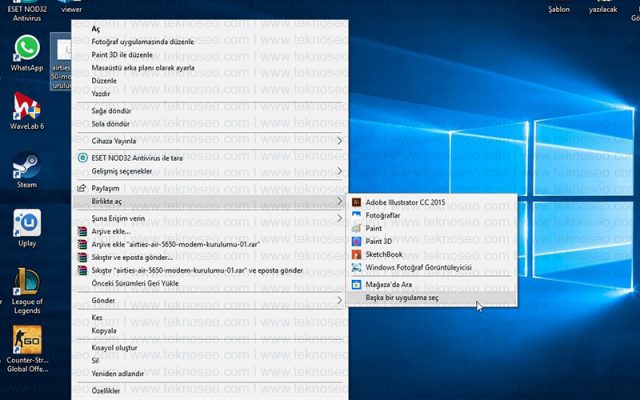640x400 pixels.
Task: Expand the Birlikte aç submenu arrow
Action: tap(339, 201)
